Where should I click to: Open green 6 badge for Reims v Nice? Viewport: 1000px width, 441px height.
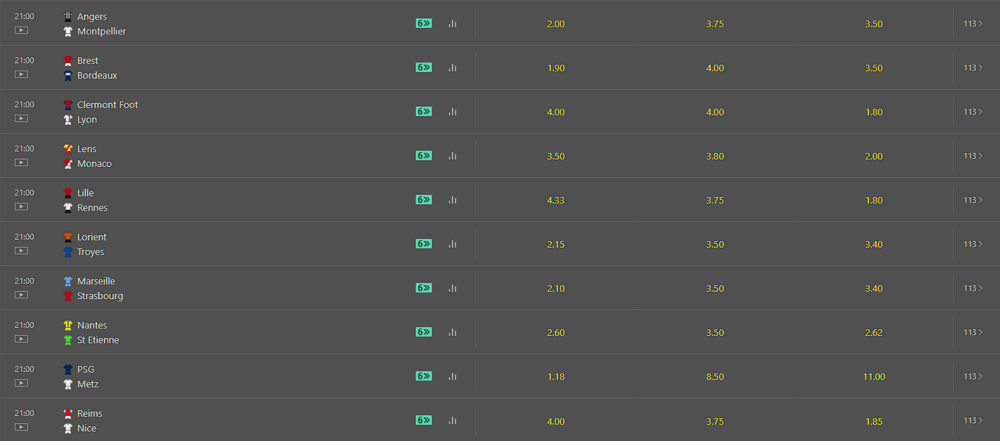[x=424, y=420]
